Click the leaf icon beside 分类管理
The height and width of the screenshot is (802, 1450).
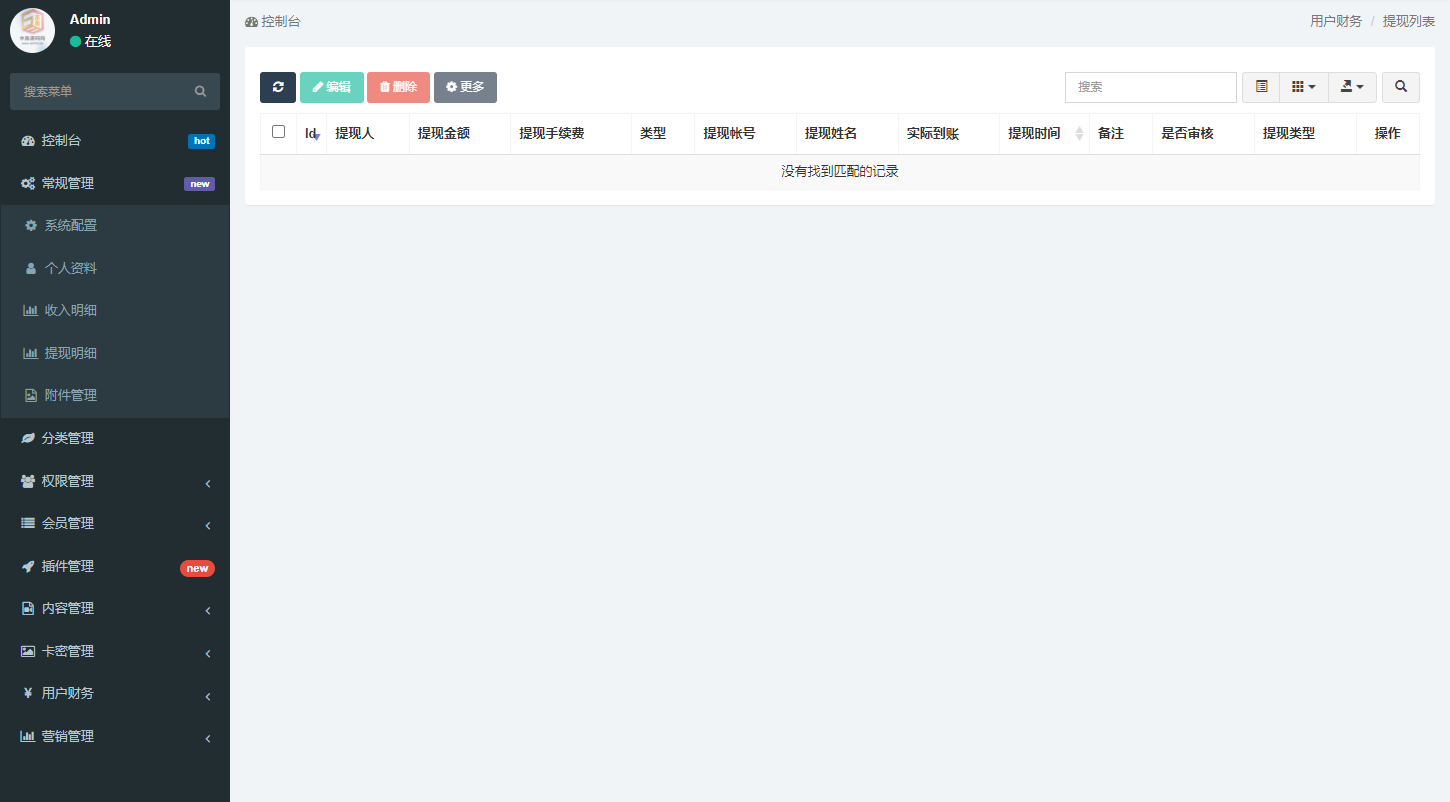pos(28,439)
